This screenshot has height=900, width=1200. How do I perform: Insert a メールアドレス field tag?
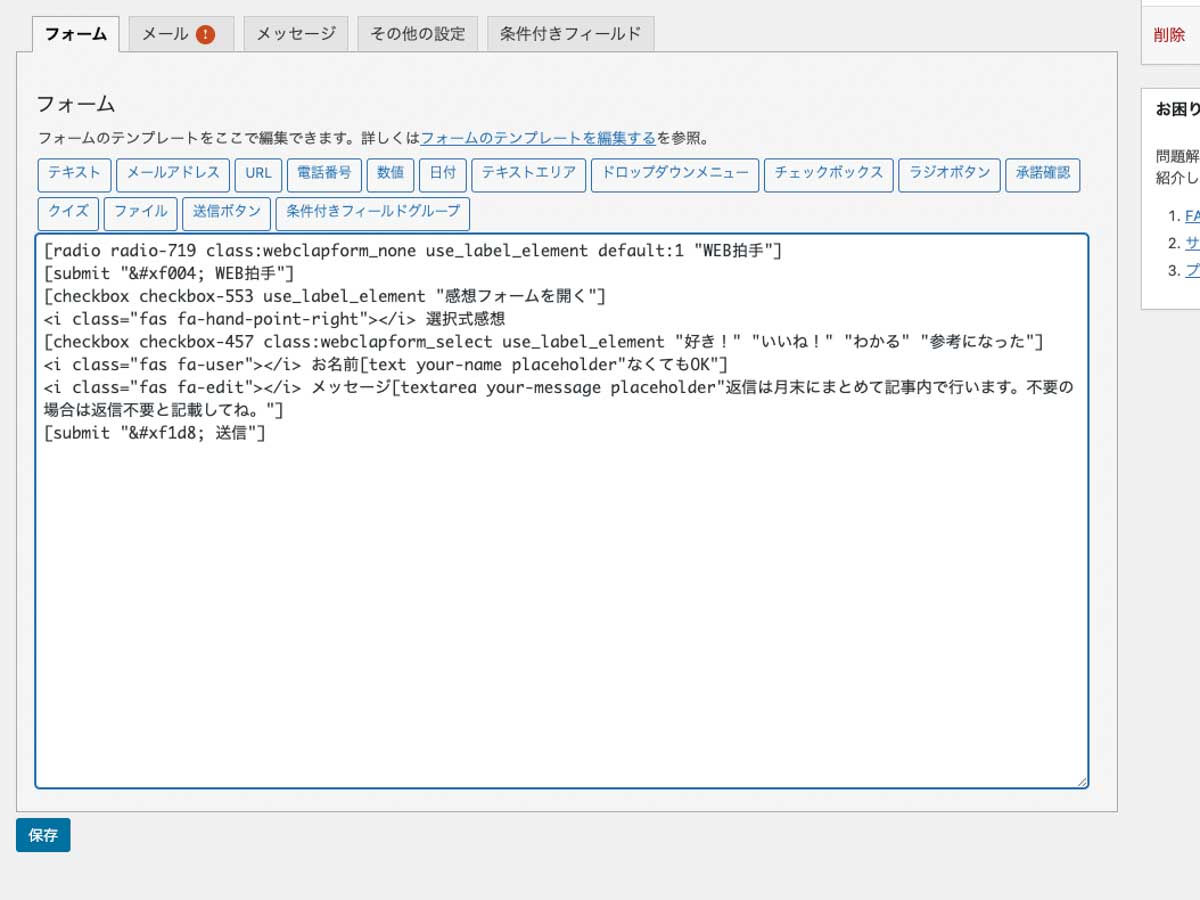coord(173,174)
